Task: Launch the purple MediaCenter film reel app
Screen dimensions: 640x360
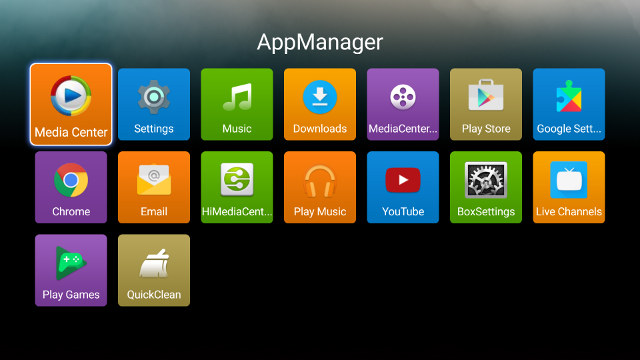Action: (403, 104)
